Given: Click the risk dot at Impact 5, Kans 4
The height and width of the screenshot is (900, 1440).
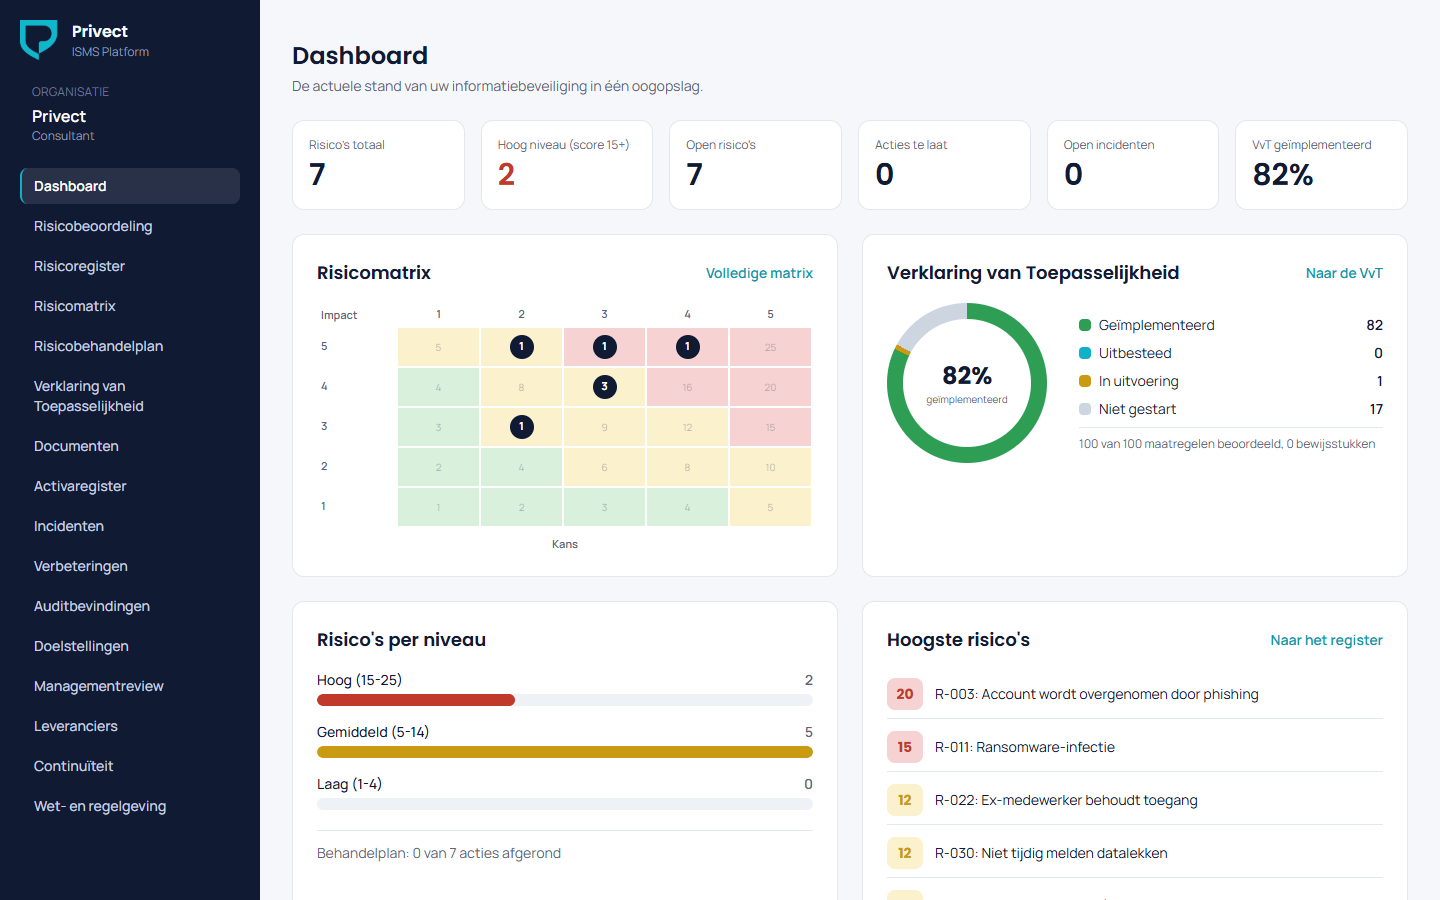Looking at the screenshot, I should point(687,347).
